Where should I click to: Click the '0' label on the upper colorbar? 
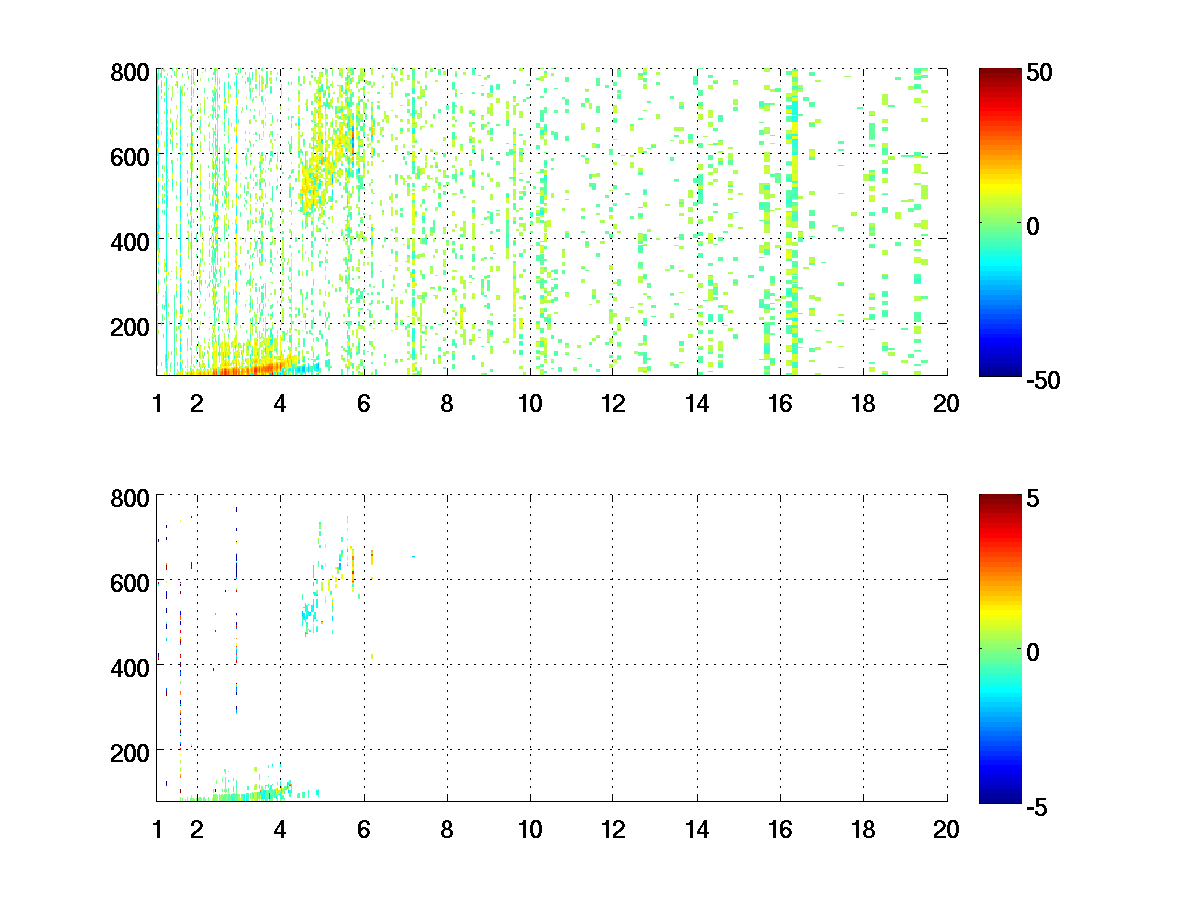pyautogui.click(x=1035, y=227)
